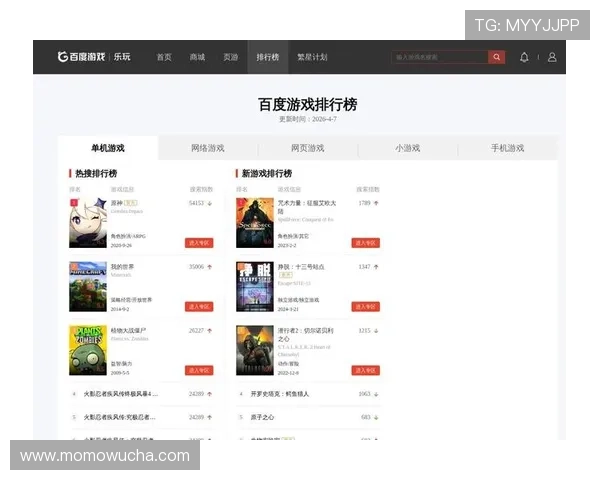The image size is (600, 480).
Task: Open the 植物大战僵尸 title link
Action: 128,330
